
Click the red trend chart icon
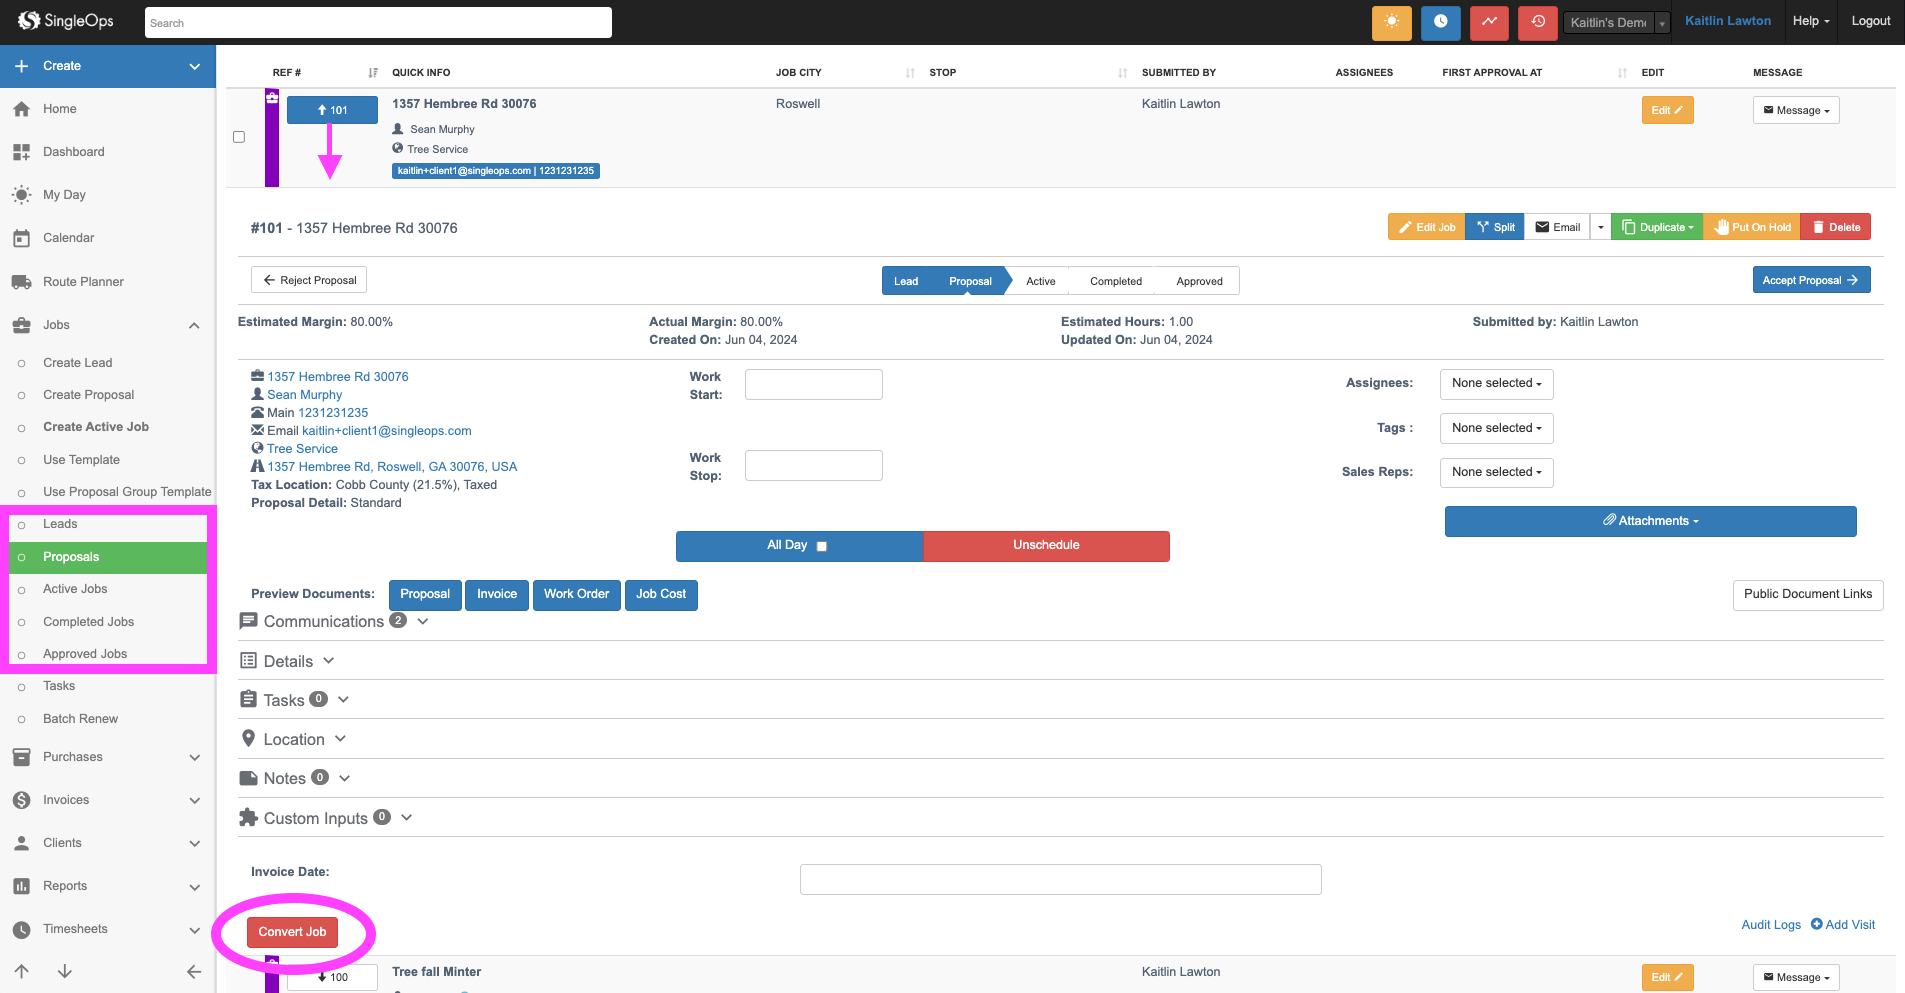coord(1489,22)
